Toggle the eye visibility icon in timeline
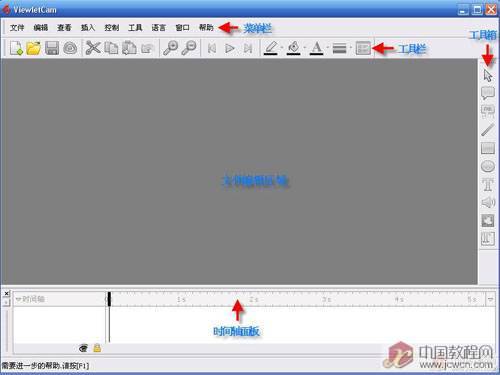The width and height of the screenshot is (500, 375). click(83, 348)
